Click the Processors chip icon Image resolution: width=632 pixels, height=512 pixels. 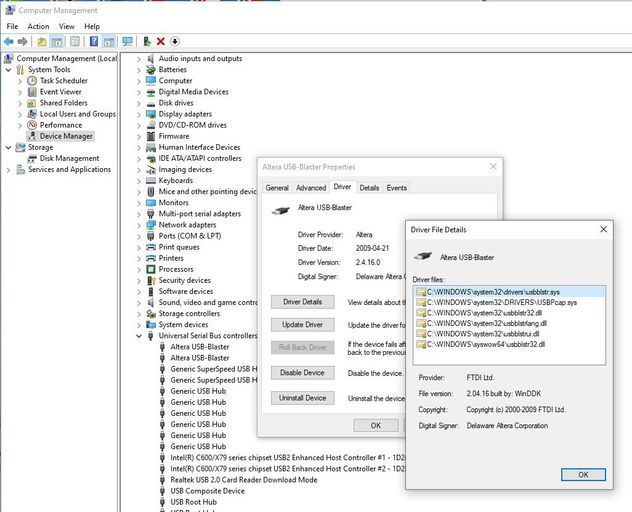pyautogui.click(x=151, y=269)
